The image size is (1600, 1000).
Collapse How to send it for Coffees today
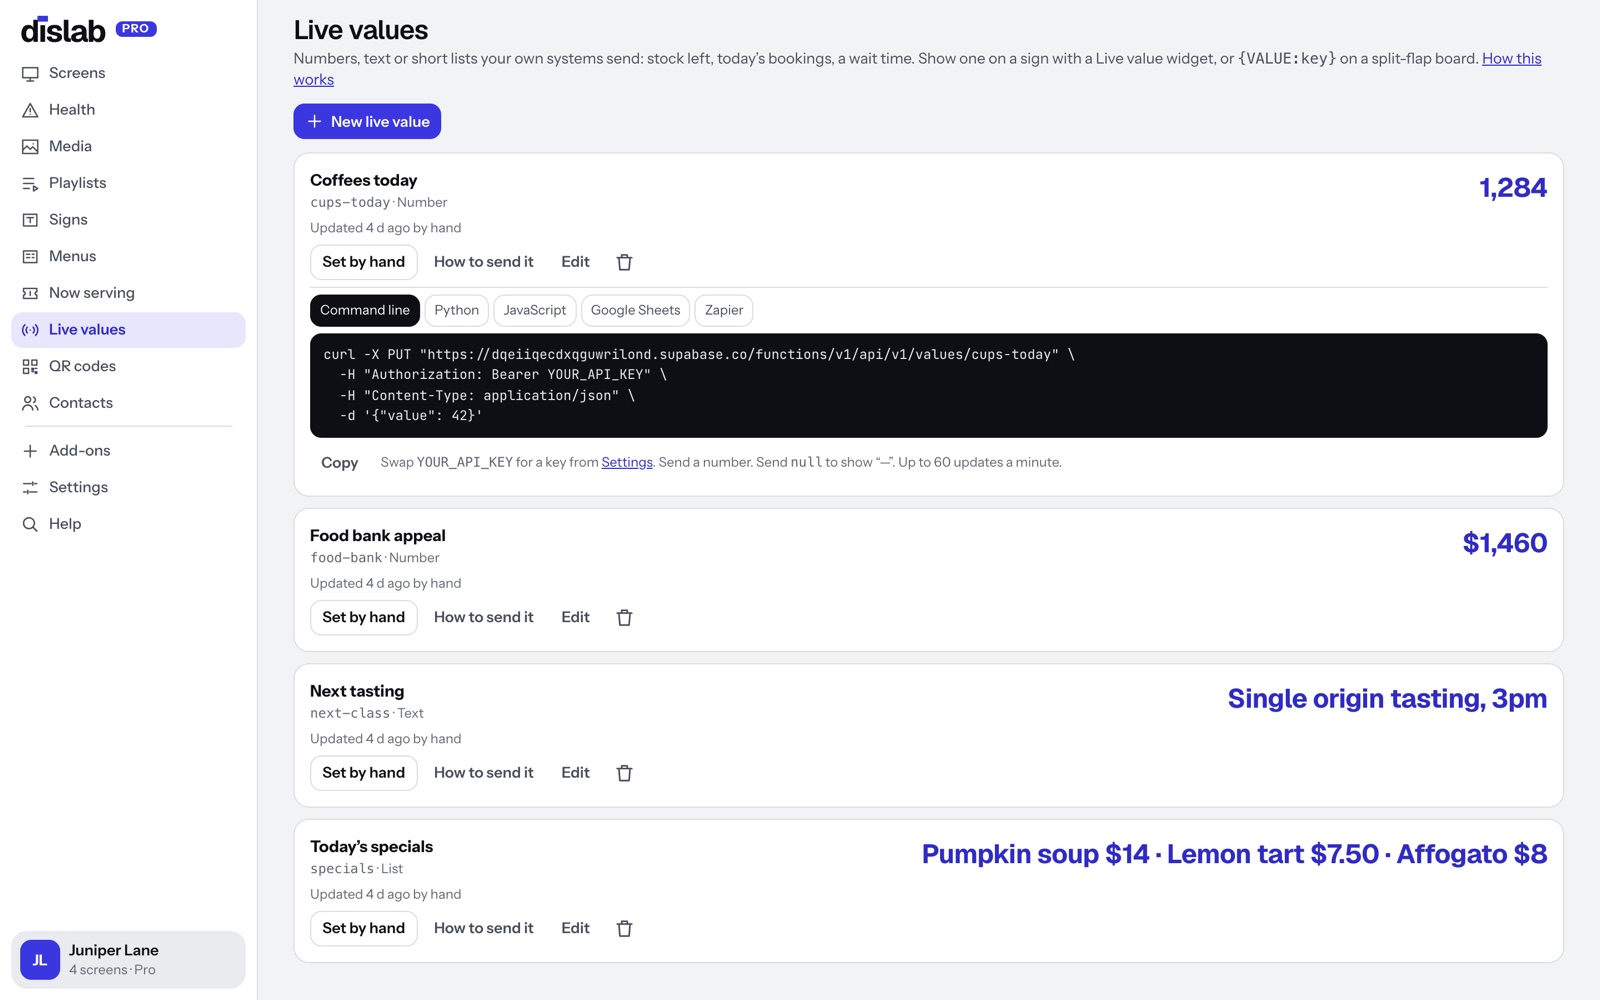484,262
